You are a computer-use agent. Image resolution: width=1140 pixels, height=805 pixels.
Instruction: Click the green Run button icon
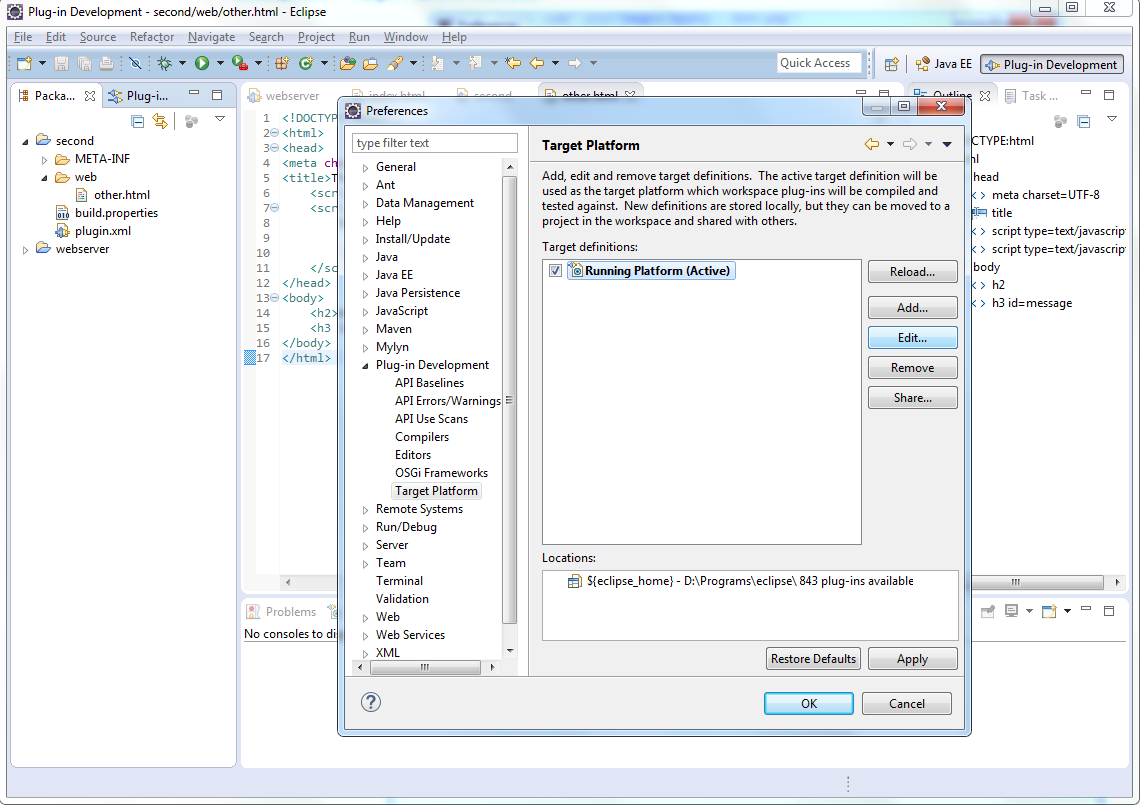point(202,63)
